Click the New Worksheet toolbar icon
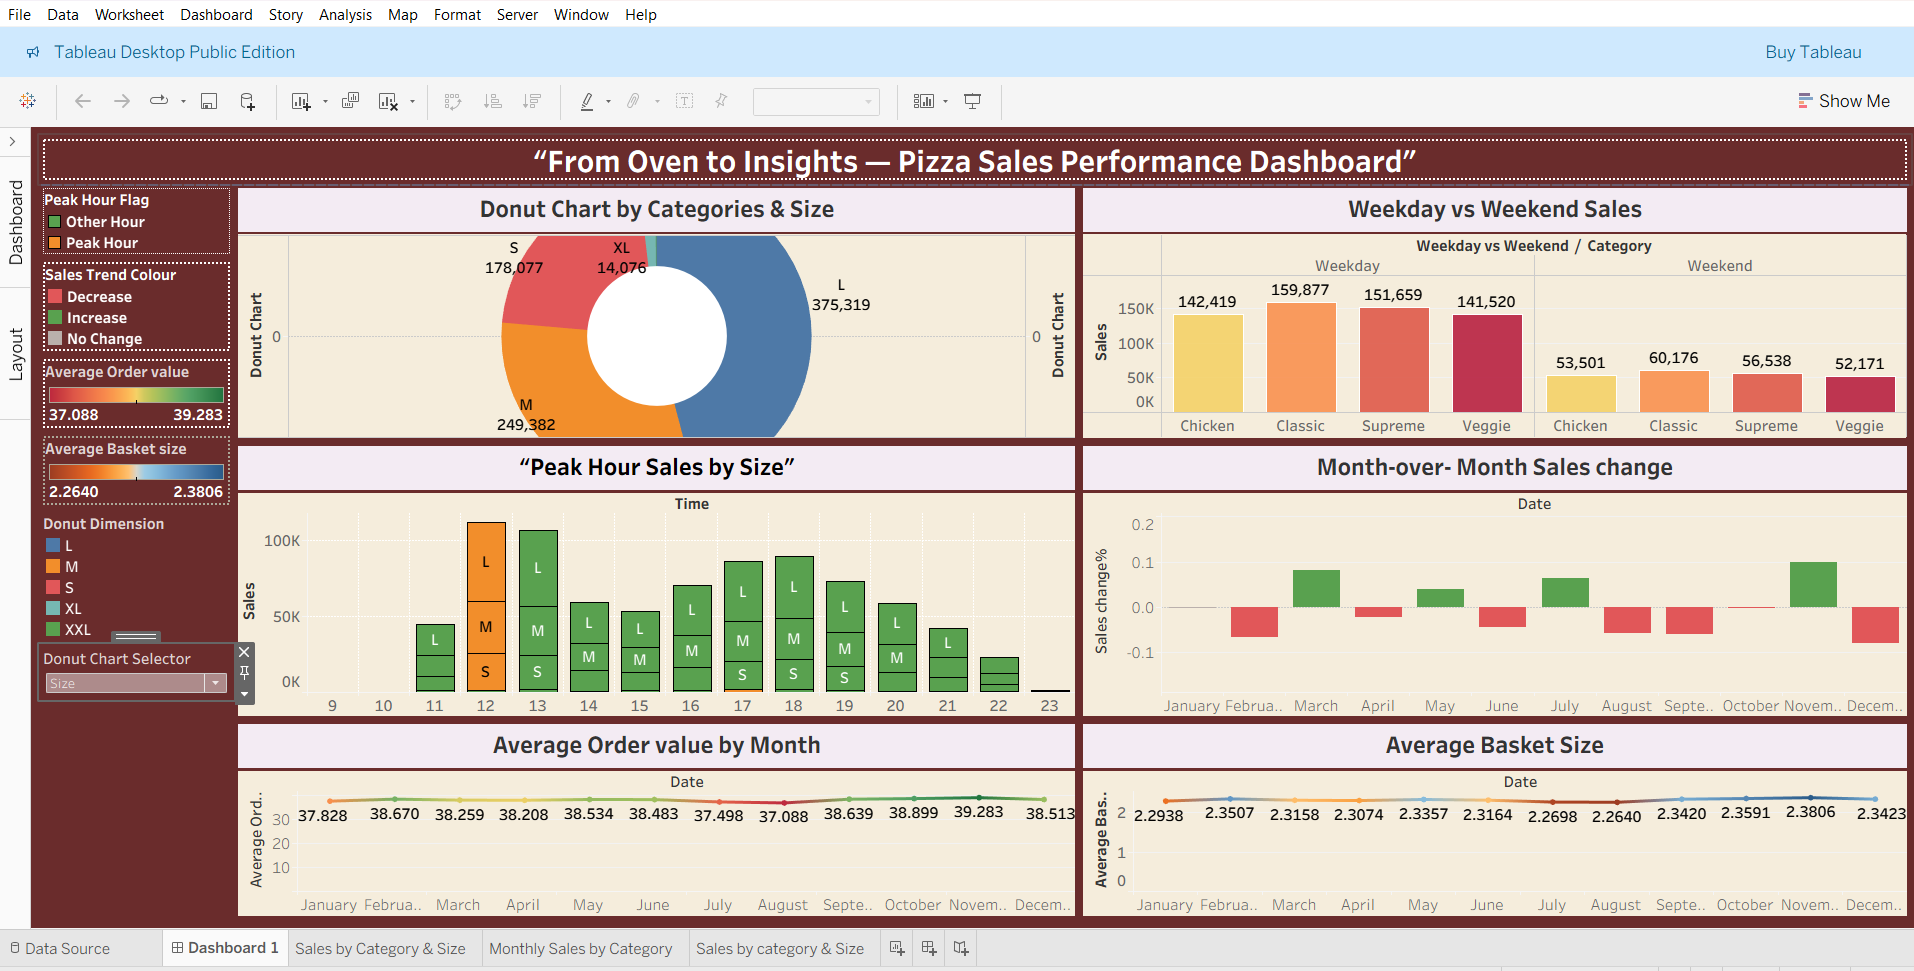The image size is (1914, 971). click(301, 101)
